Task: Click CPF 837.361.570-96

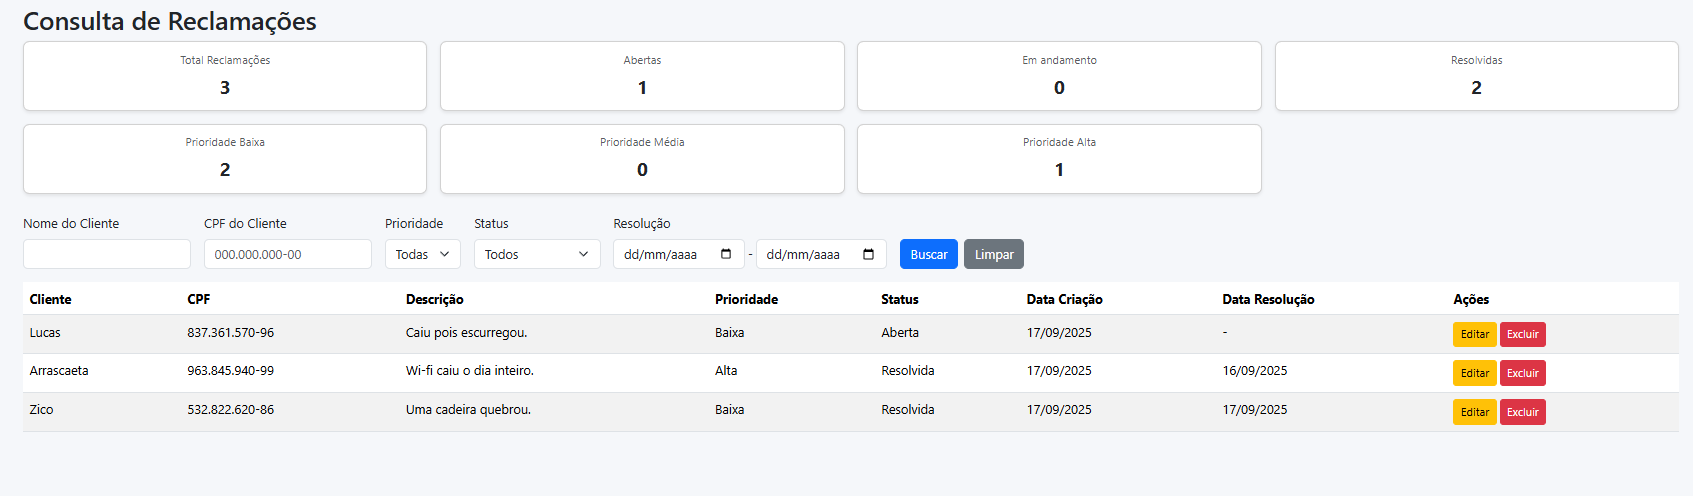Action: [x=231, y=333]
